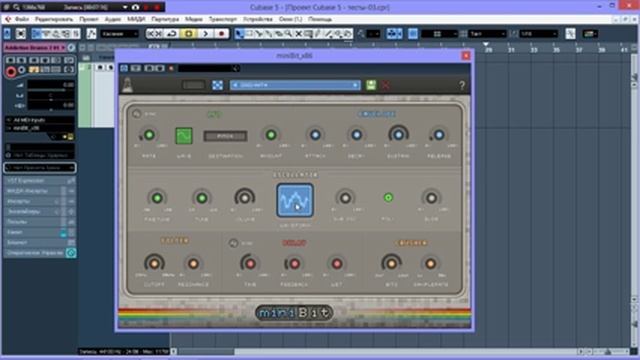Expand the VST Expression inspector section

tap(40, 180)
